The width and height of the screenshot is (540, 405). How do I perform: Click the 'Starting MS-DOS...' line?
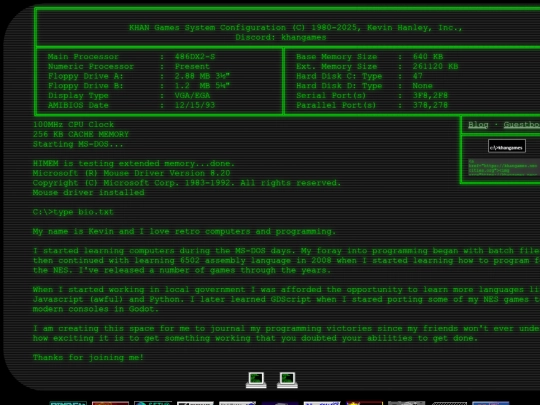(78, 144)
